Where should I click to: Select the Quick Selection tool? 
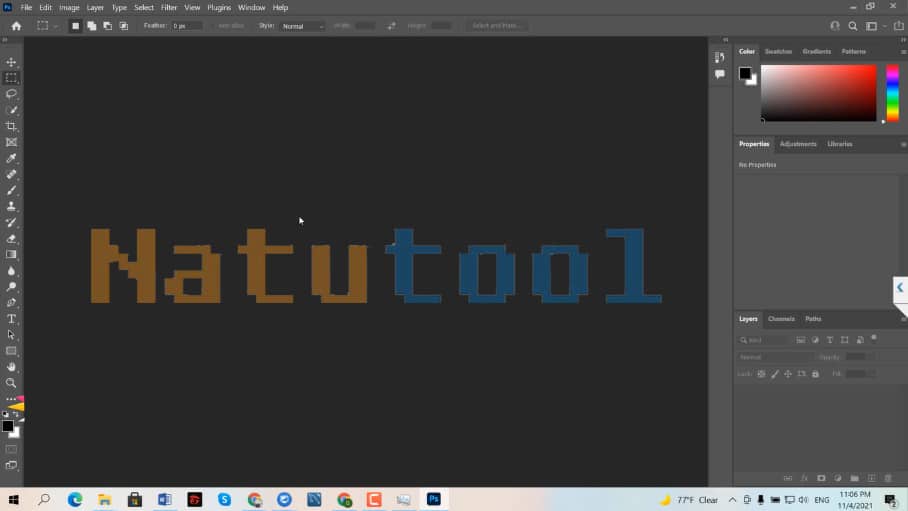[11, 110]
